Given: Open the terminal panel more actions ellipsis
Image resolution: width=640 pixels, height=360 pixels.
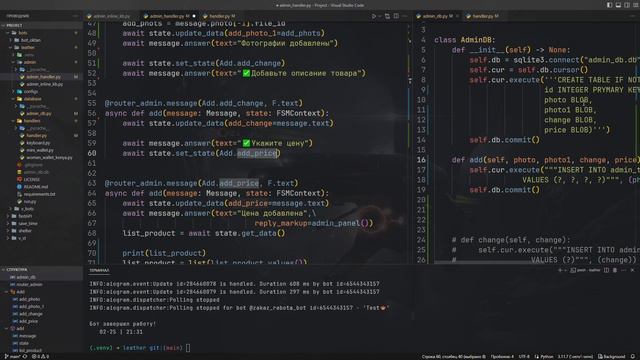Looking at the screenshot, I should click(624, 270).
